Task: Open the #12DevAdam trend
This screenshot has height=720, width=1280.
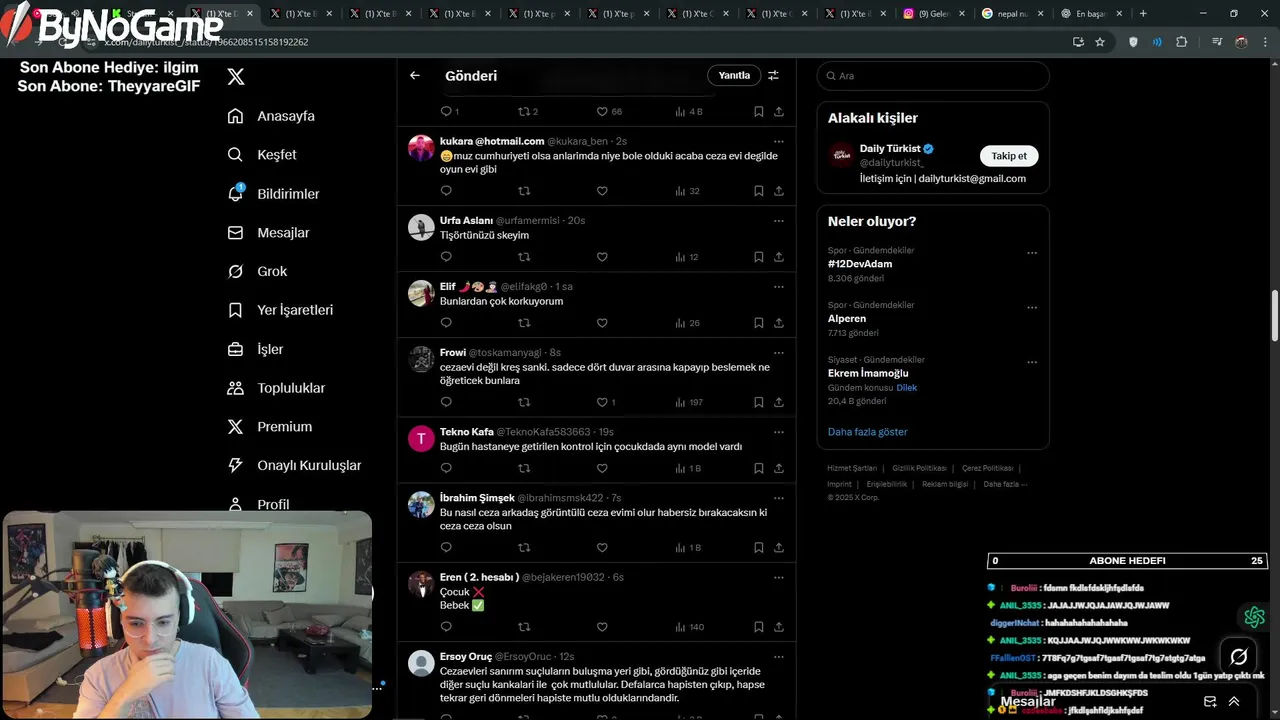Action: click(x=860, y=264)
